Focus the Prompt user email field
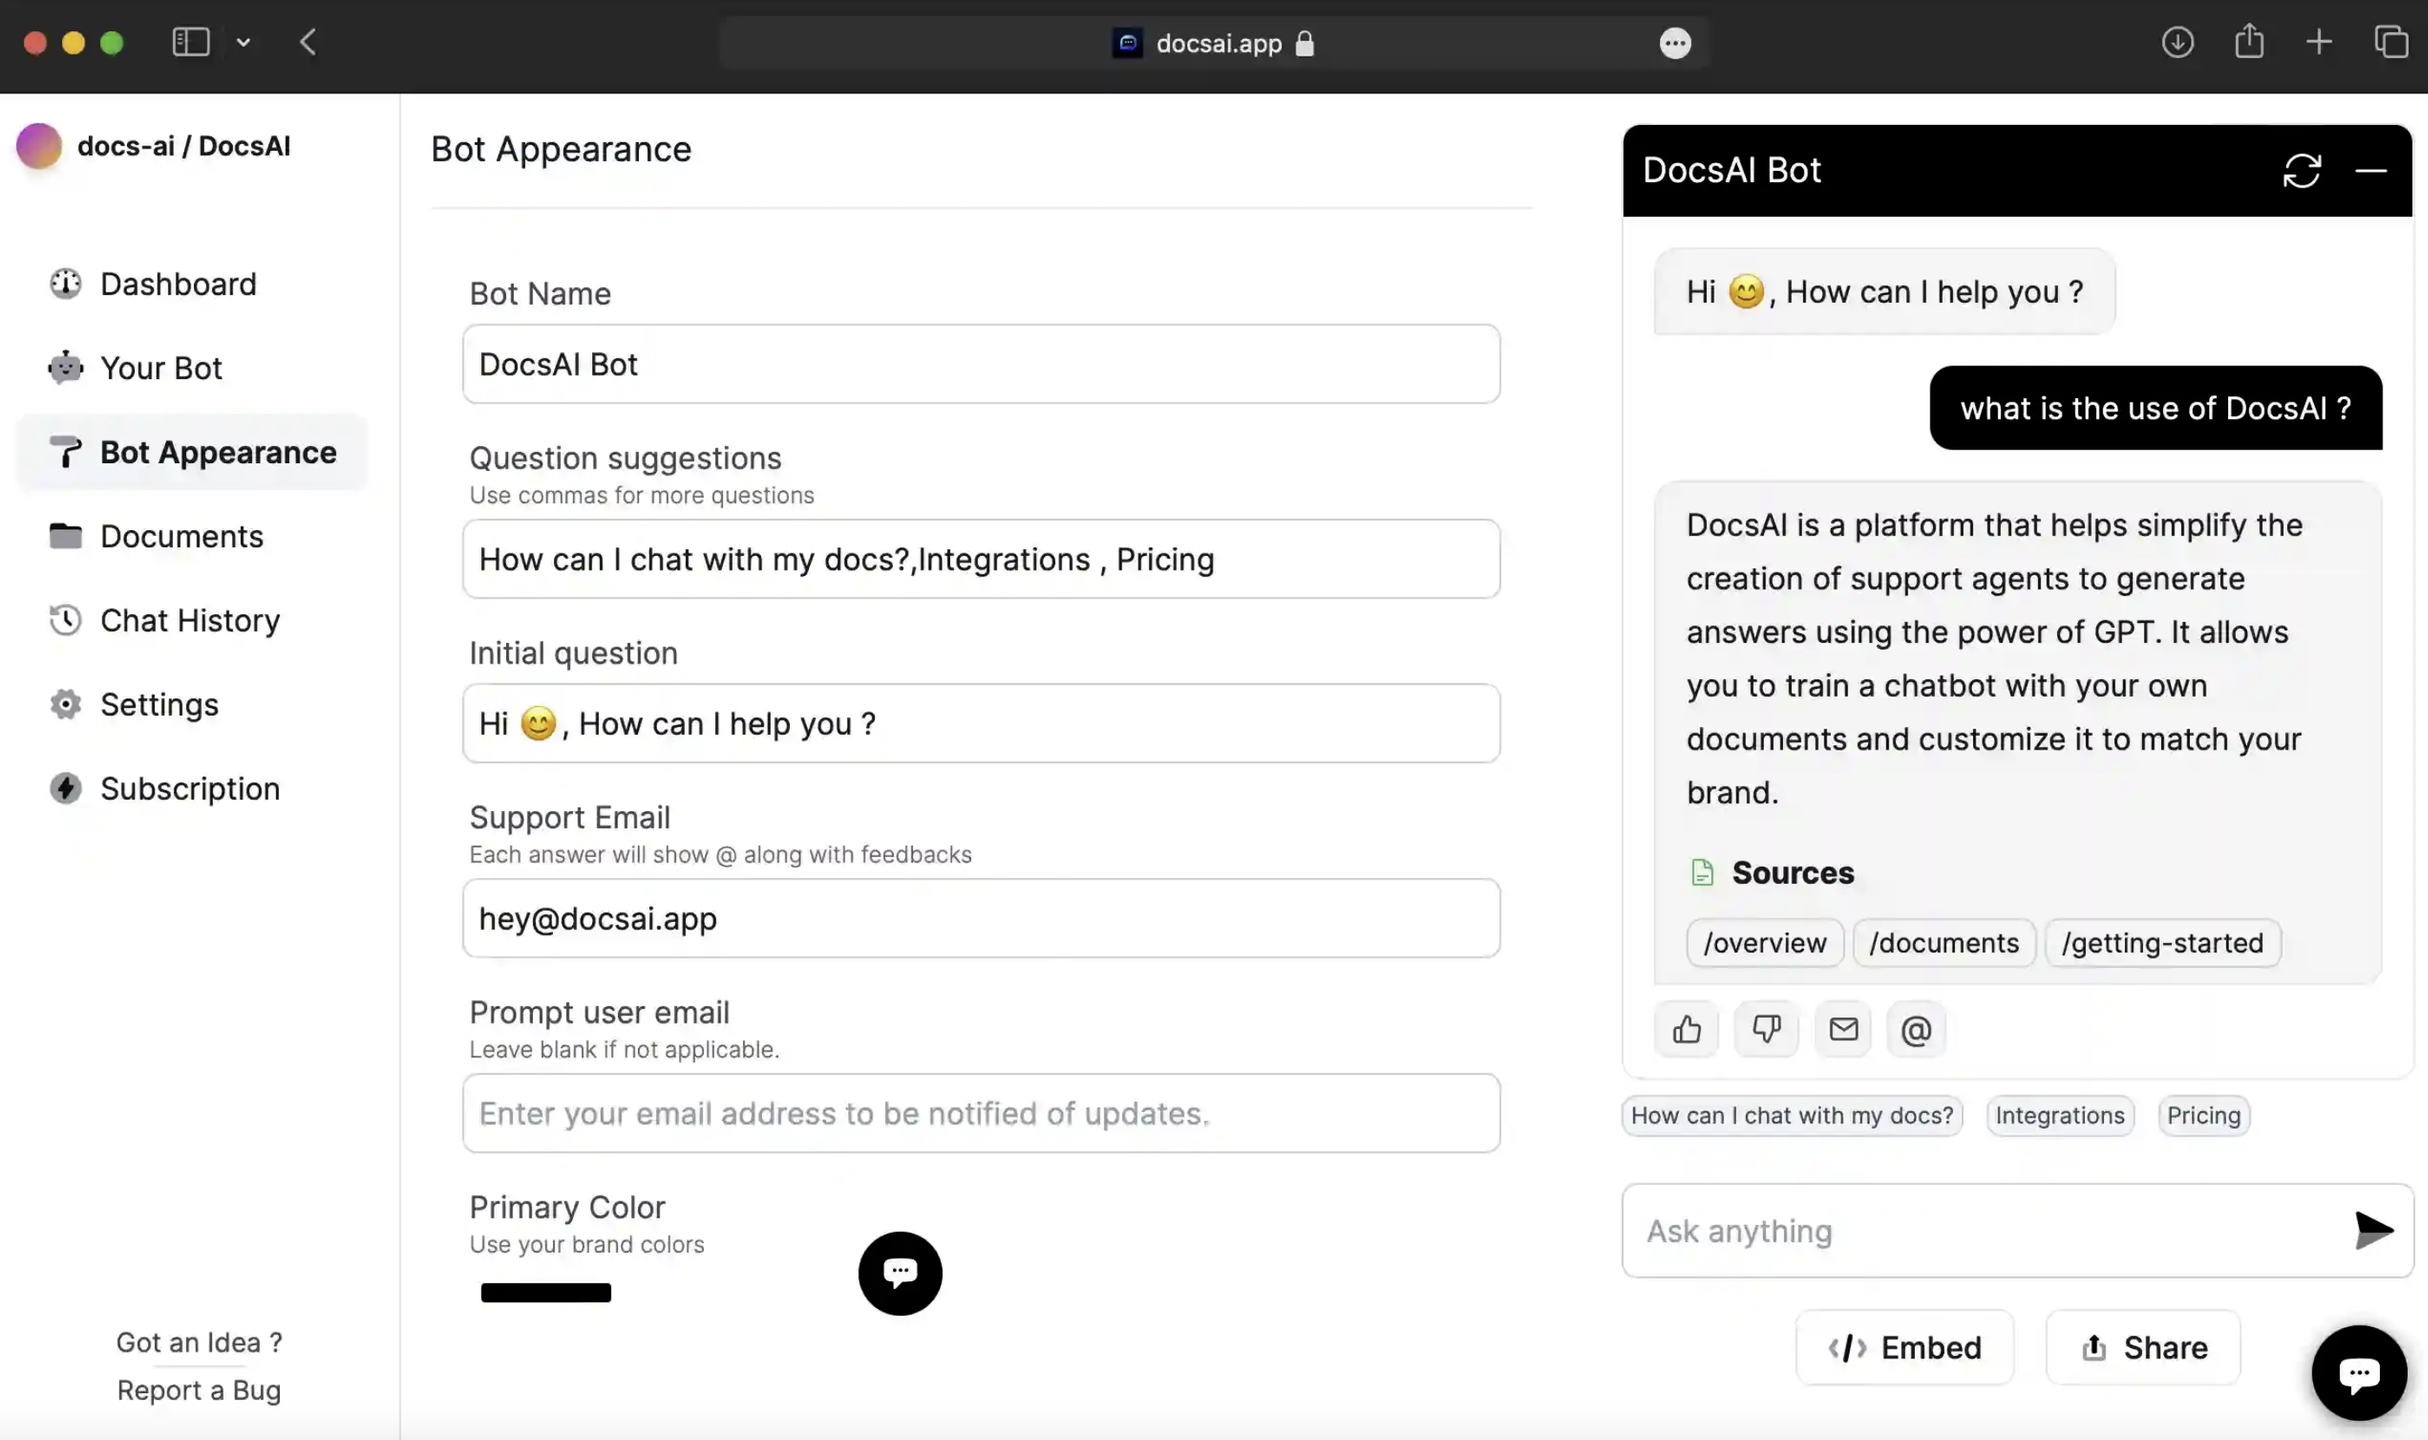This screenshot has height=1440, width=2428. pyautogui.click(x=980, y=1113)
